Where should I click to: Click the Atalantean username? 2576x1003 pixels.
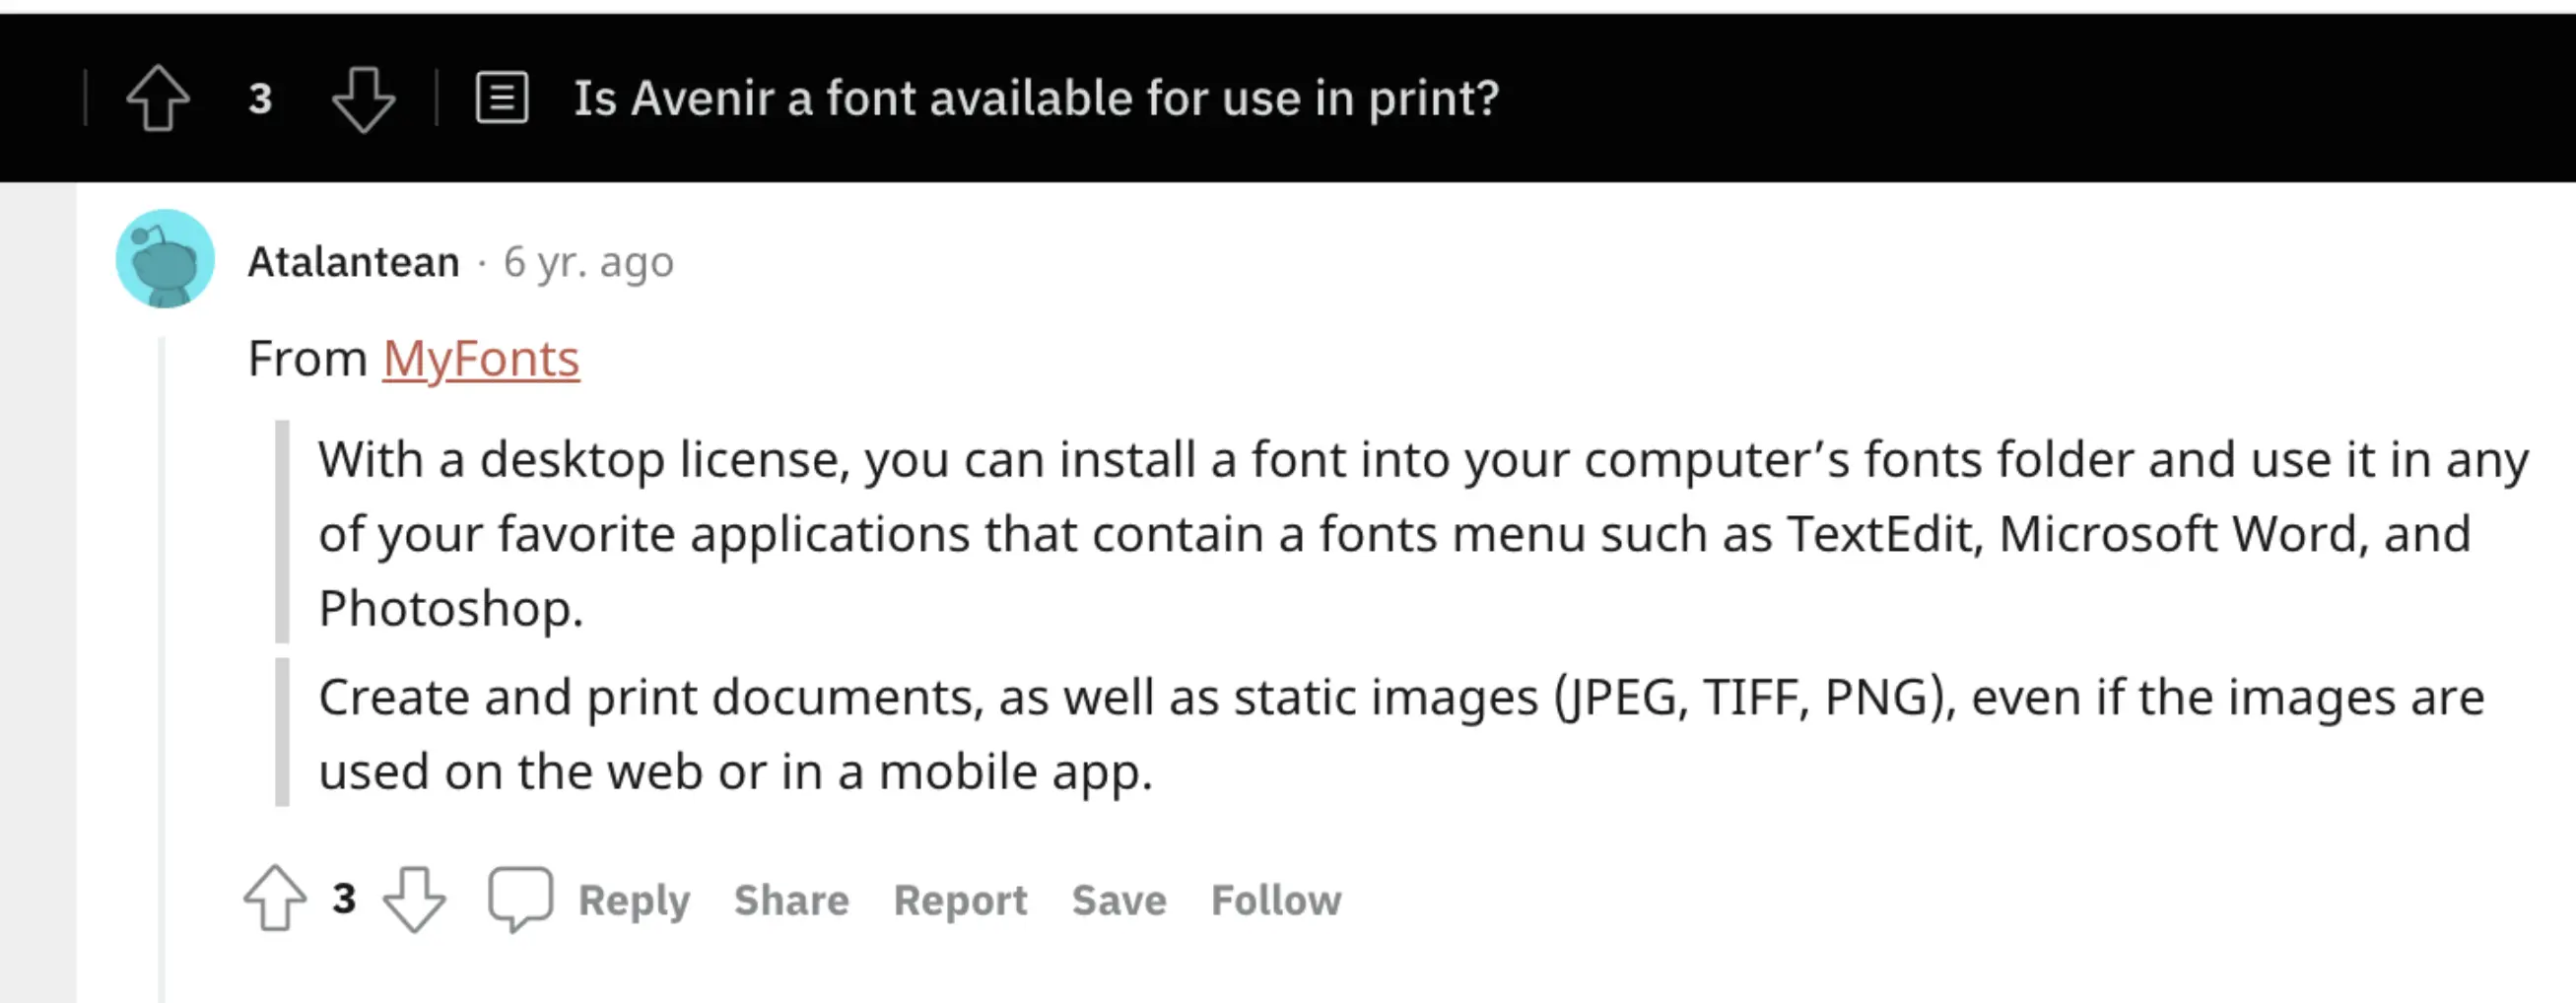(354, 262)
